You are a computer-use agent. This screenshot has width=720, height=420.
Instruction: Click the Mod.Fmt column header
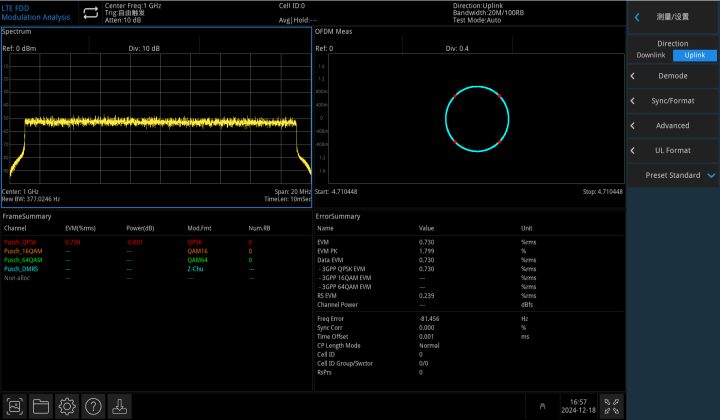pyautogui.click(x=199, y=228)
